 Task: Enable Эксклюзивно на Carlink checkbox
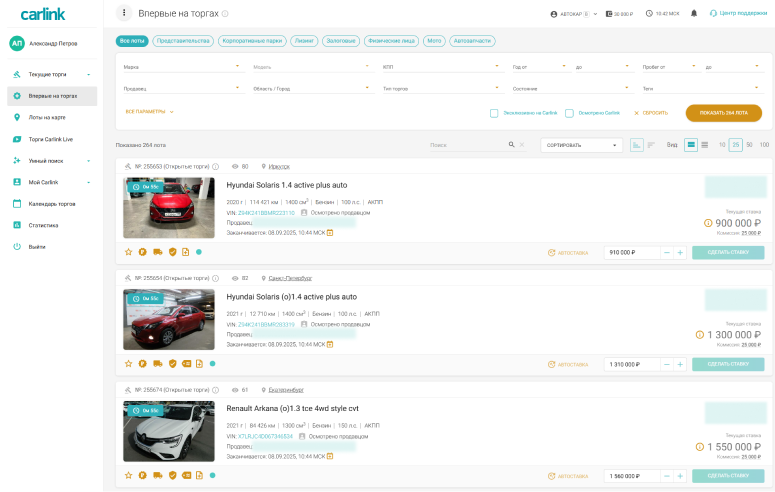[494, 113]
